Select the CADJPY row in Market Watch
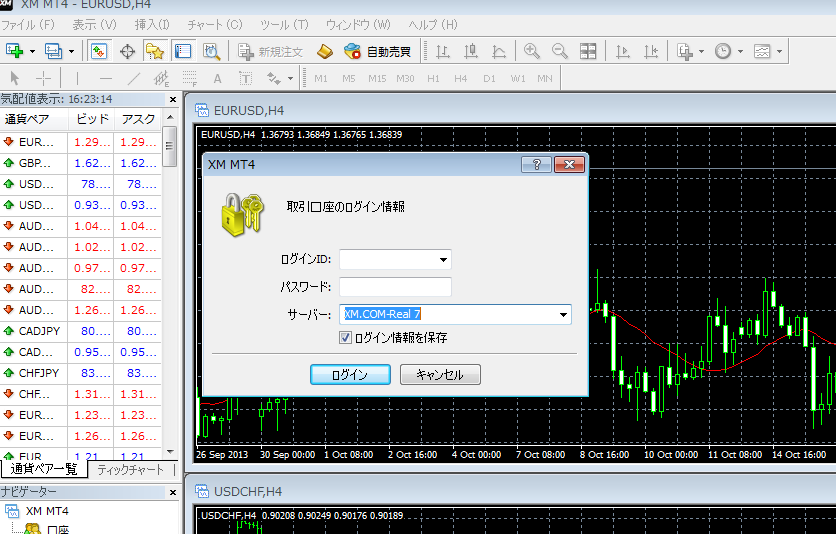Image resolution: width=836 pixels, height=534 pixels. 81,331
